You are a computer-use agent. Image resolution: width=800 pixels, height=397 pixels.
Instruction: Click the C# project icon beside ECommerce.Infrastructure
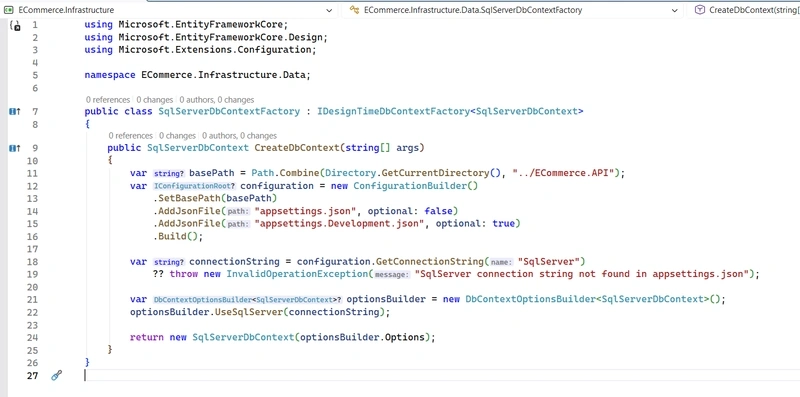tap(8, 10)
